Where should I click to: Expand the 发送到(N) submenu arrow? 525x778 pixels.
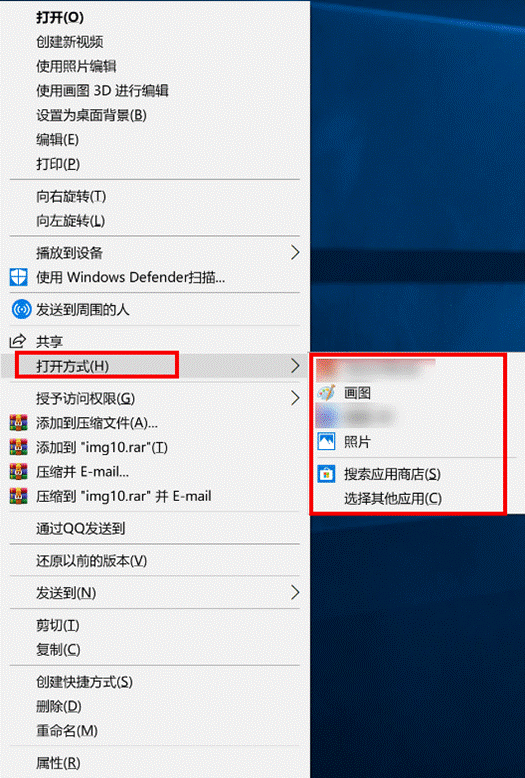coord(295,592)
